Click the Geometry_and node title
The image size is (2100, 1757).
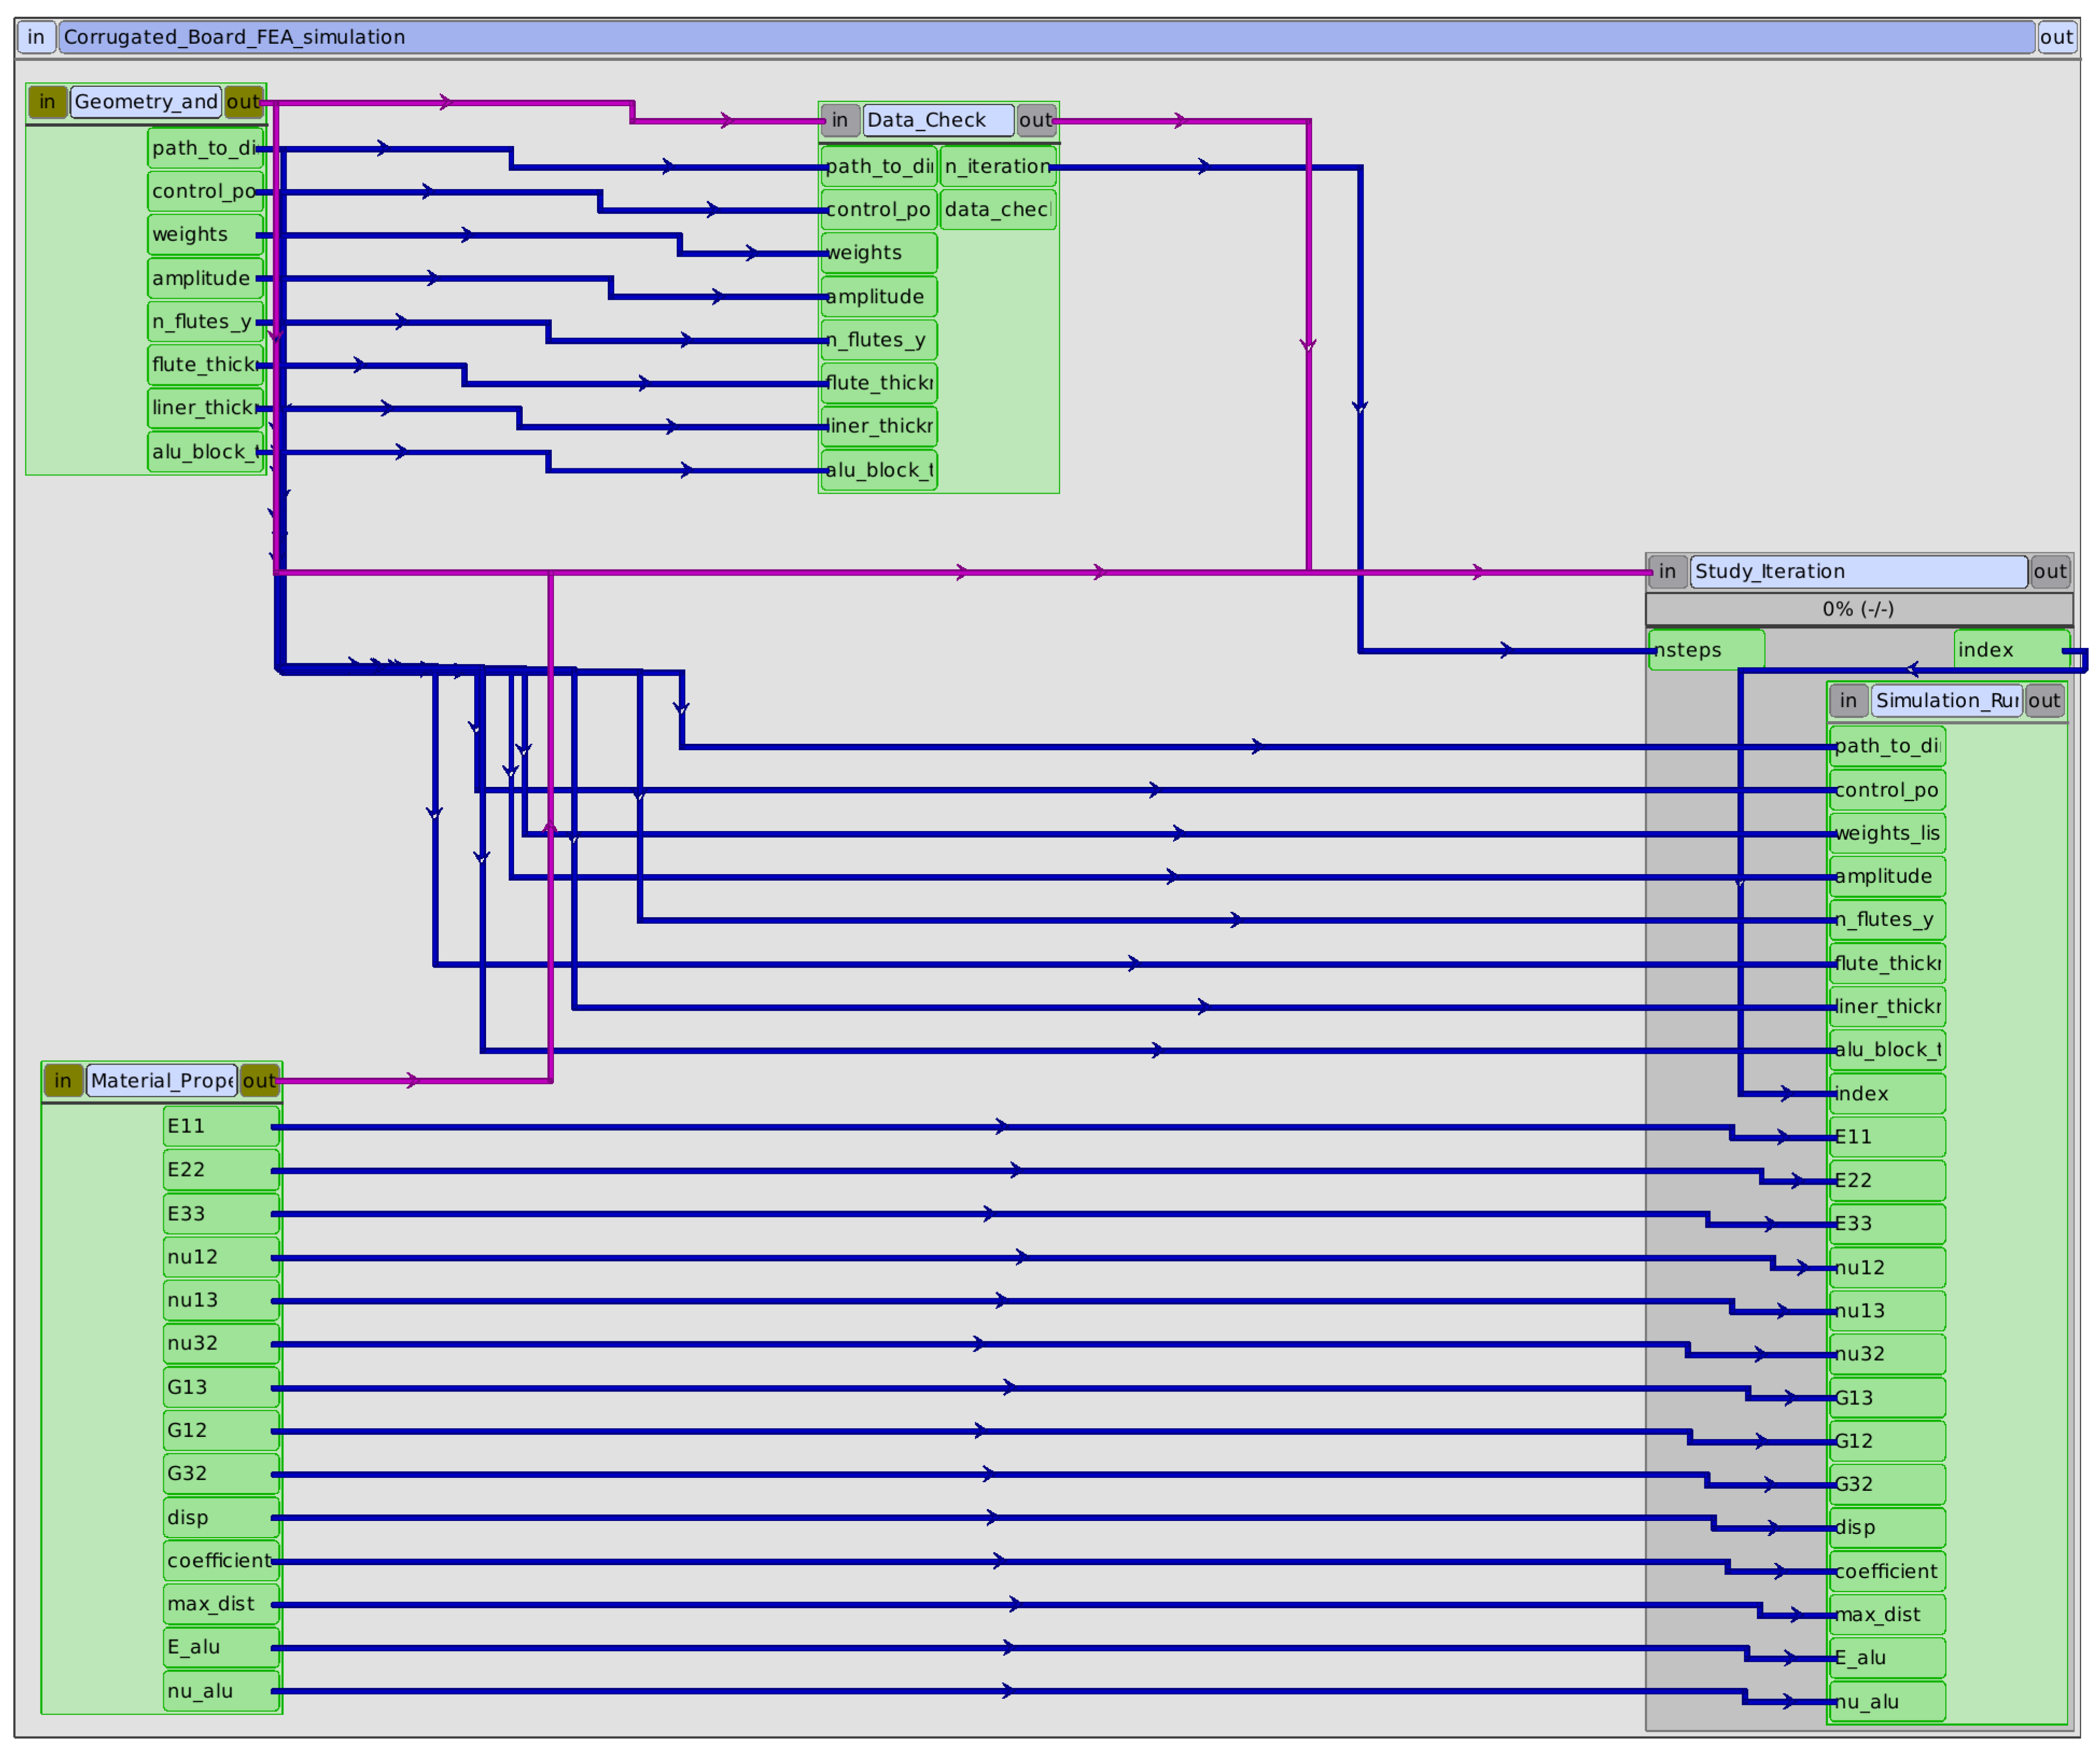click(x=145, y=101)
